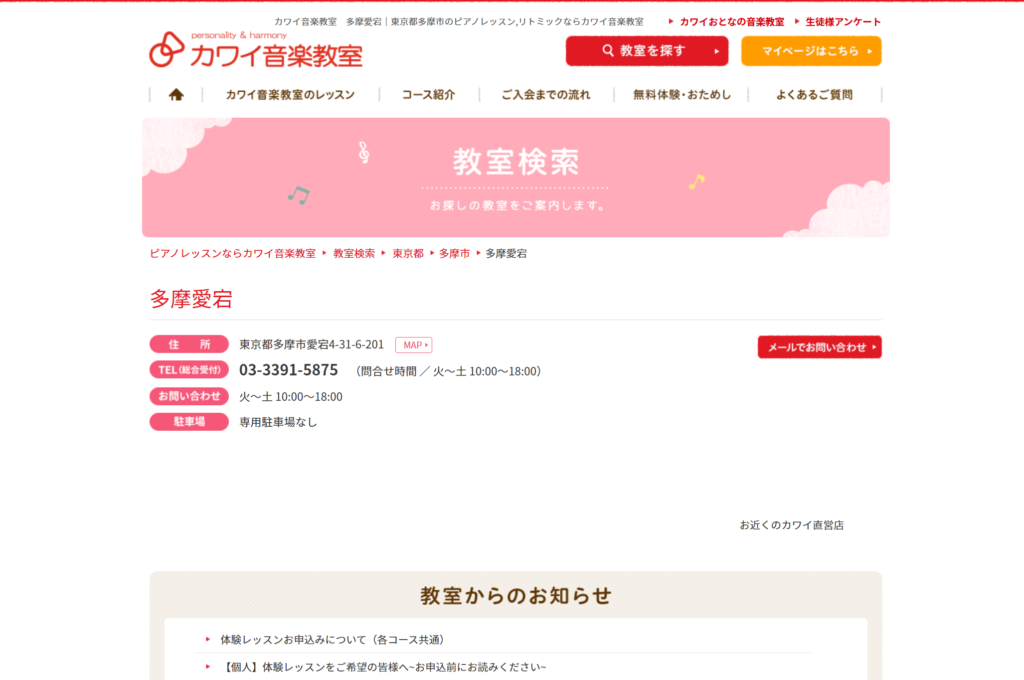The image size is (1024, 680).
Task: Click the 多摩愛宕 page heading
Action: [x=191, y=299]
